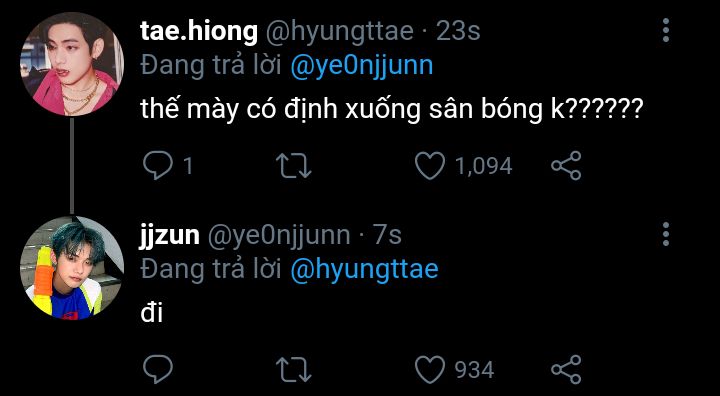720x396 pixels.
Task: Open more options on tae.hiong's tweet
Action: pyautogui.click(x=666, y=31)
